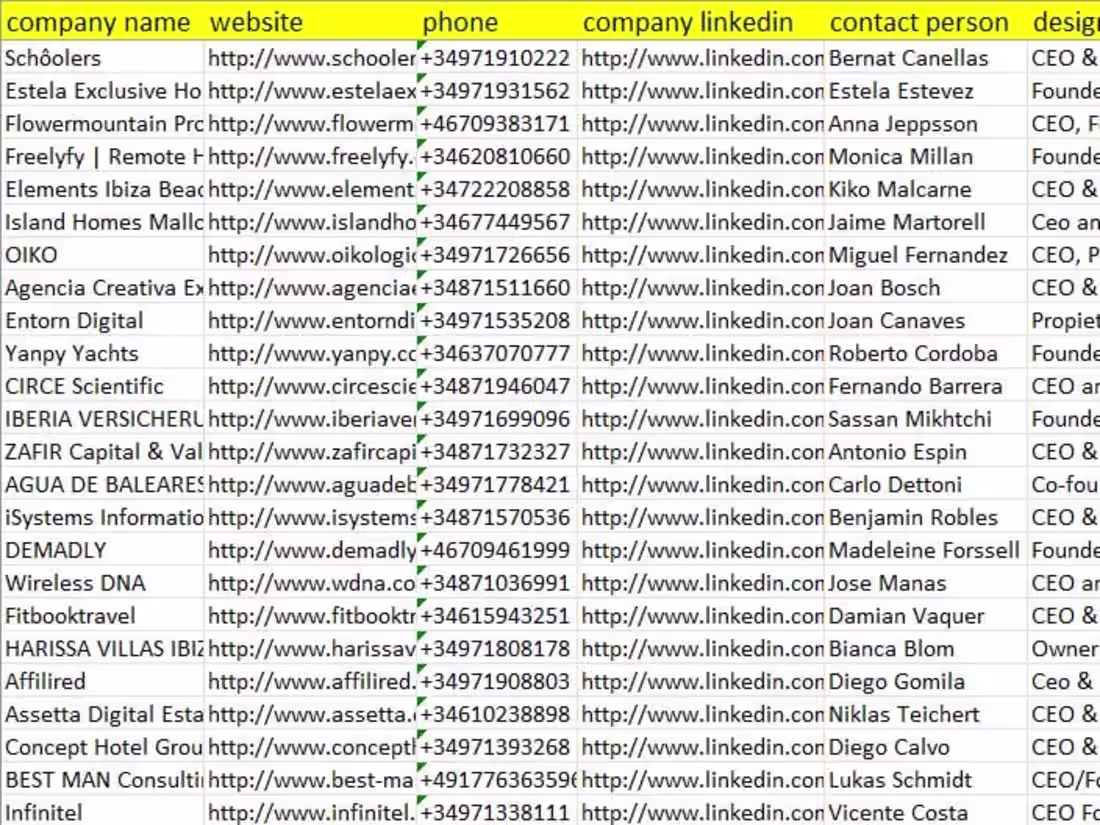This screenshot has width=1100, height=825.
Task: Select contact person Monica Millan
Action: tap(926, 156)
